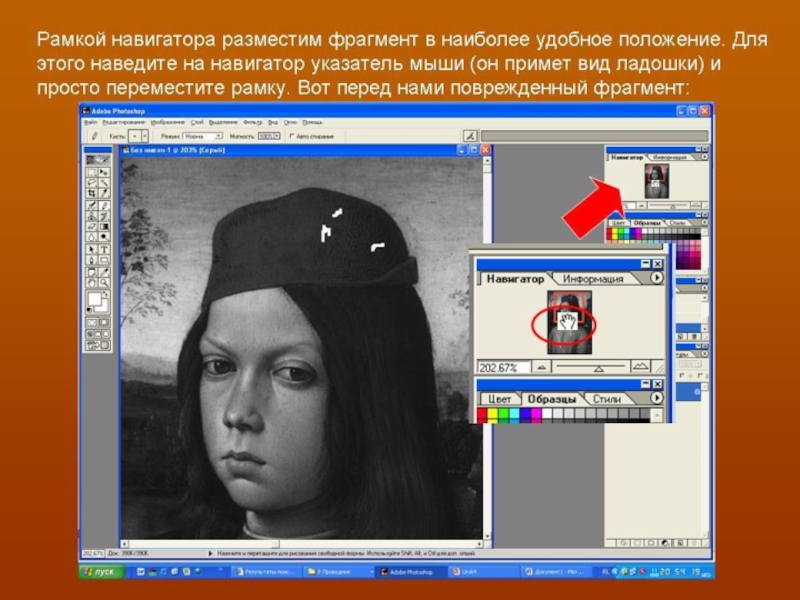This screenshot has width=800, height=600.
Task: Click the zoom percentage field in the status bar
Action: tap(92, 553)
